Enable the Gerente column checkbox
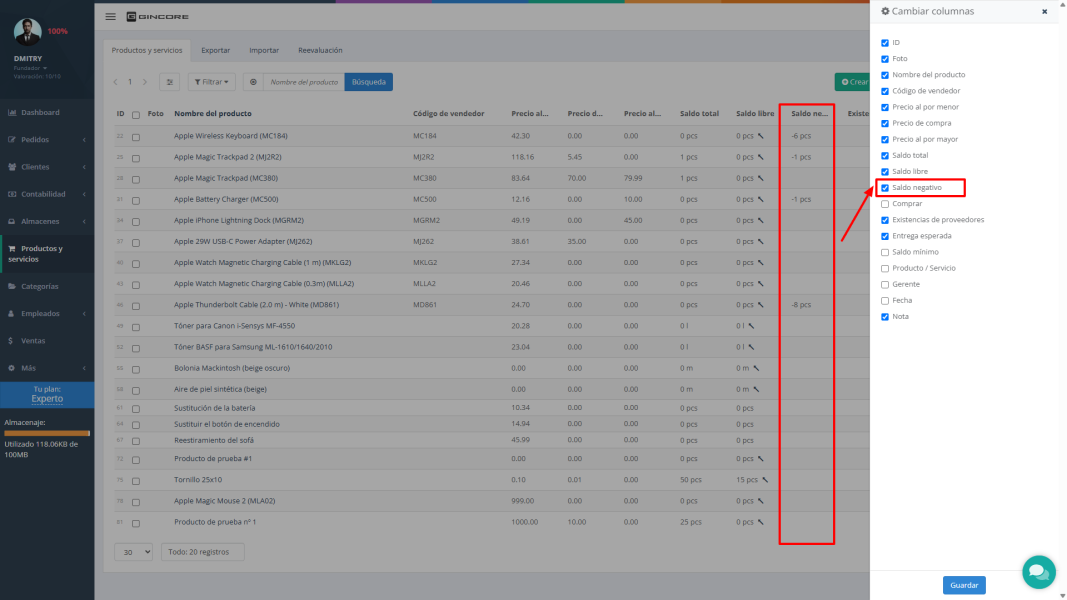This screenshot has width=1067, height=600. 885,284
